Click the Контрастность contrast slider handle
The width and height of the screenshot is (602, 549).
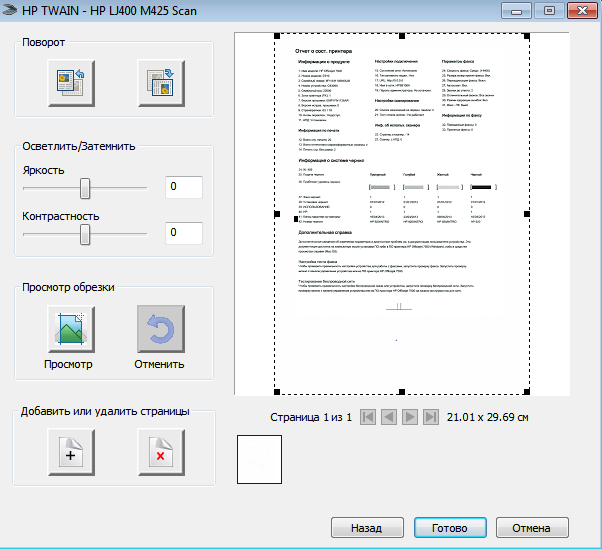coord(85,233)
